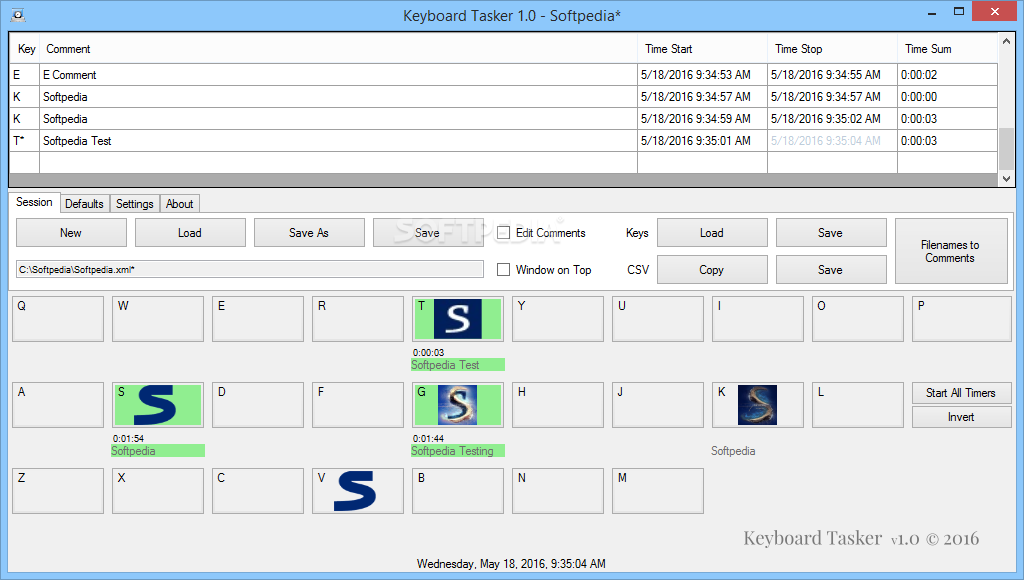Click the Keys Save button
The image size is (1024, 580).
tap(831, 233)
